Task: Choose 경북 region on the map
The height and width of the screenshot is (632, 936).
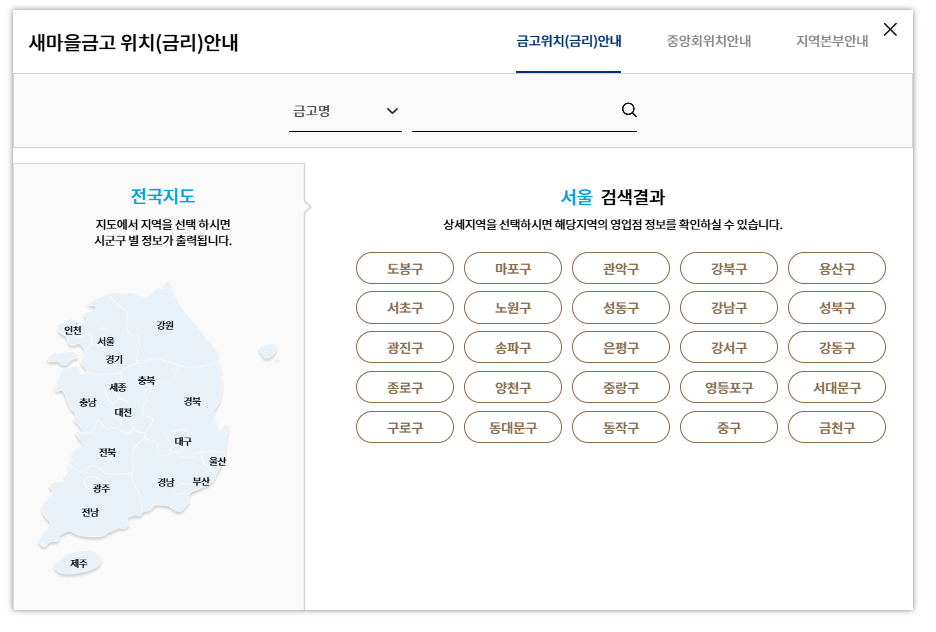Action: (x=192, y=401)
